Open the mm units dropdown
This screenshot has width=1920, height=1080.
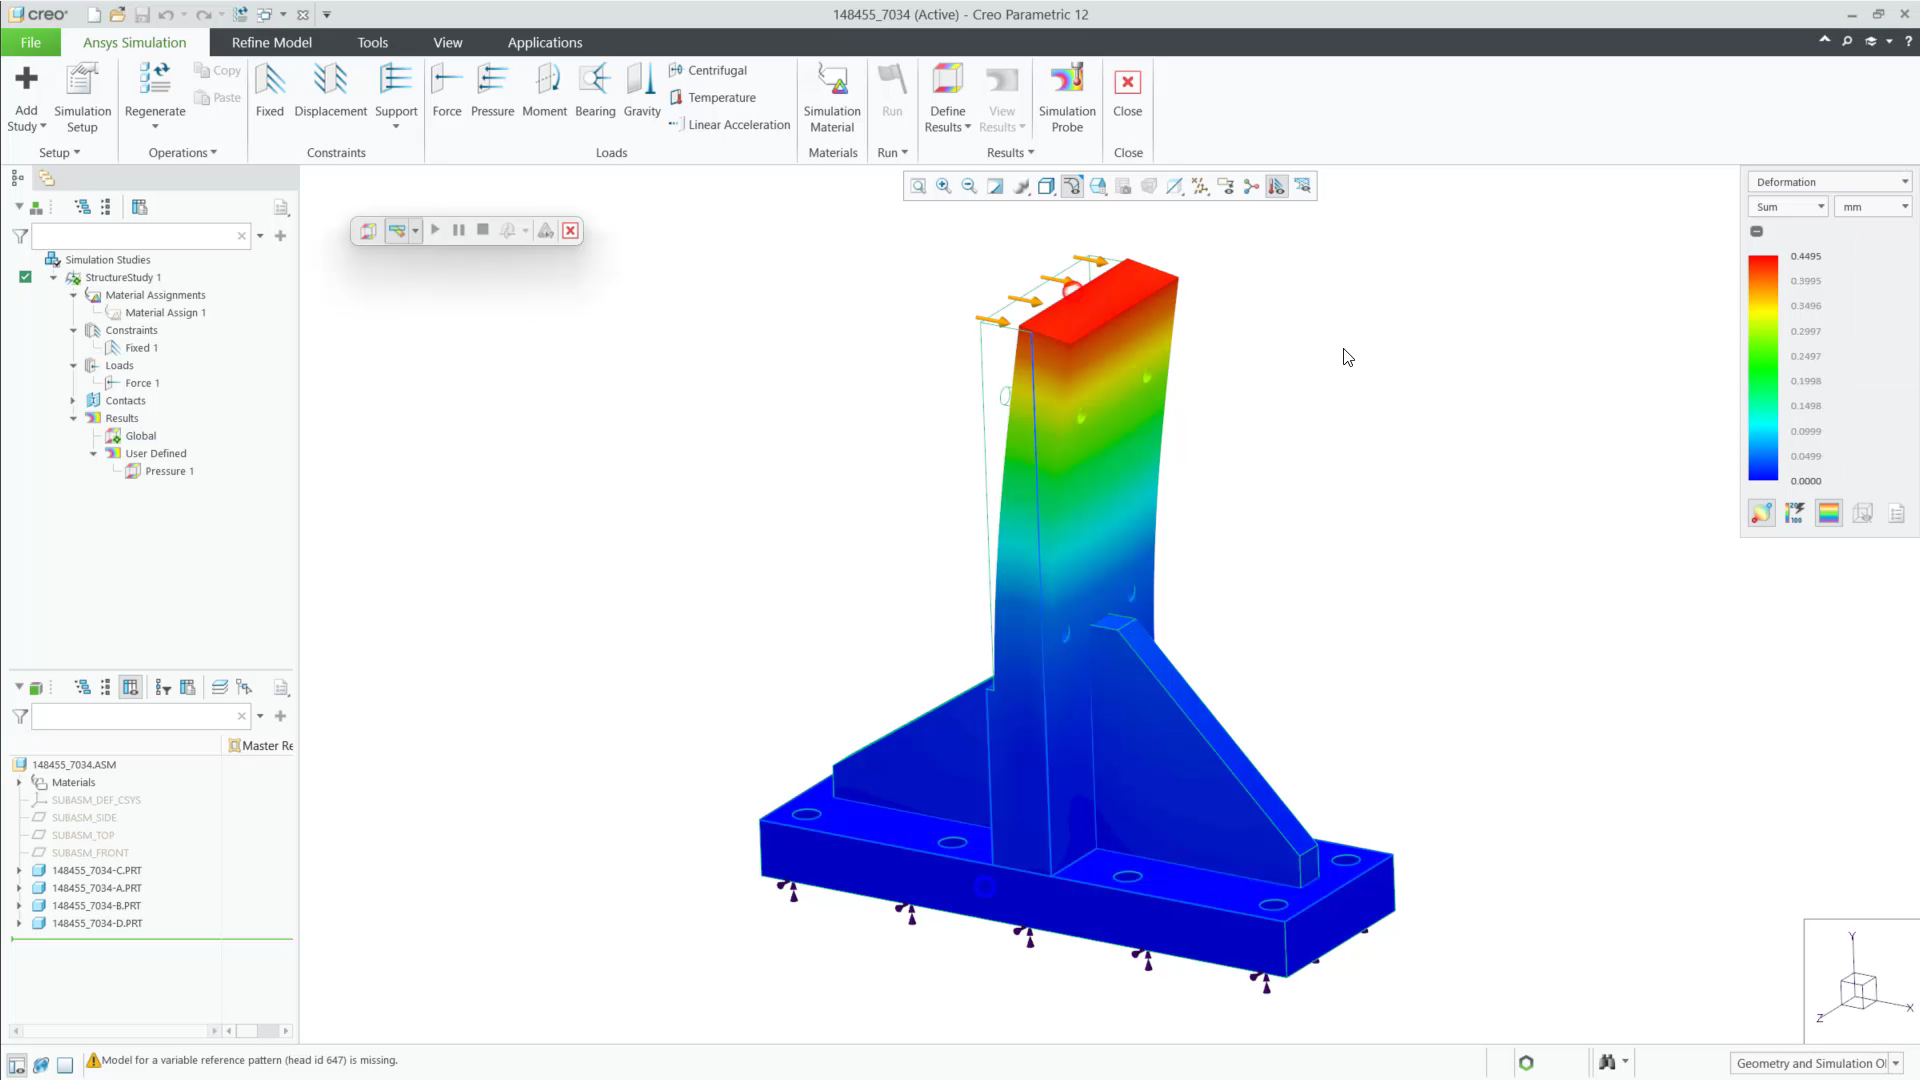tap(1902, 206)
